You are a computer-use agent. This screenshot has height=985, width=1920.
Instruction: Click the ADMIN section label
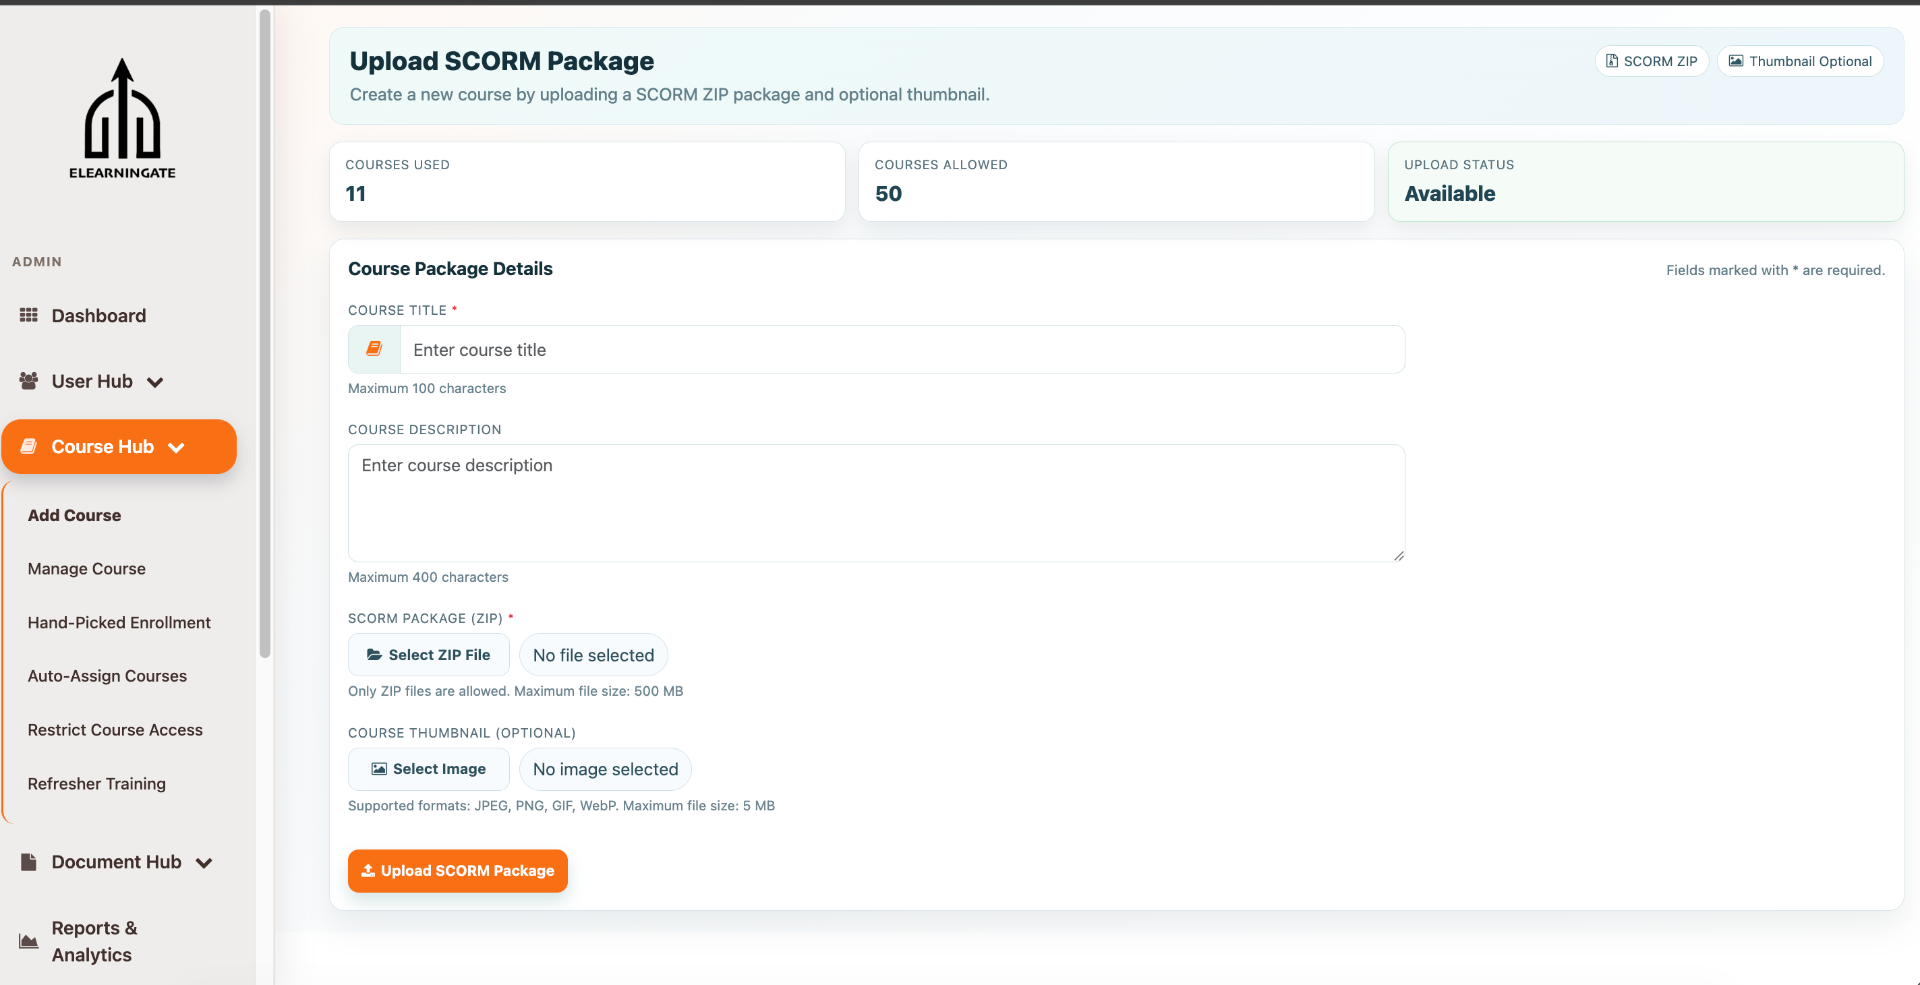(x=37, y=262)
